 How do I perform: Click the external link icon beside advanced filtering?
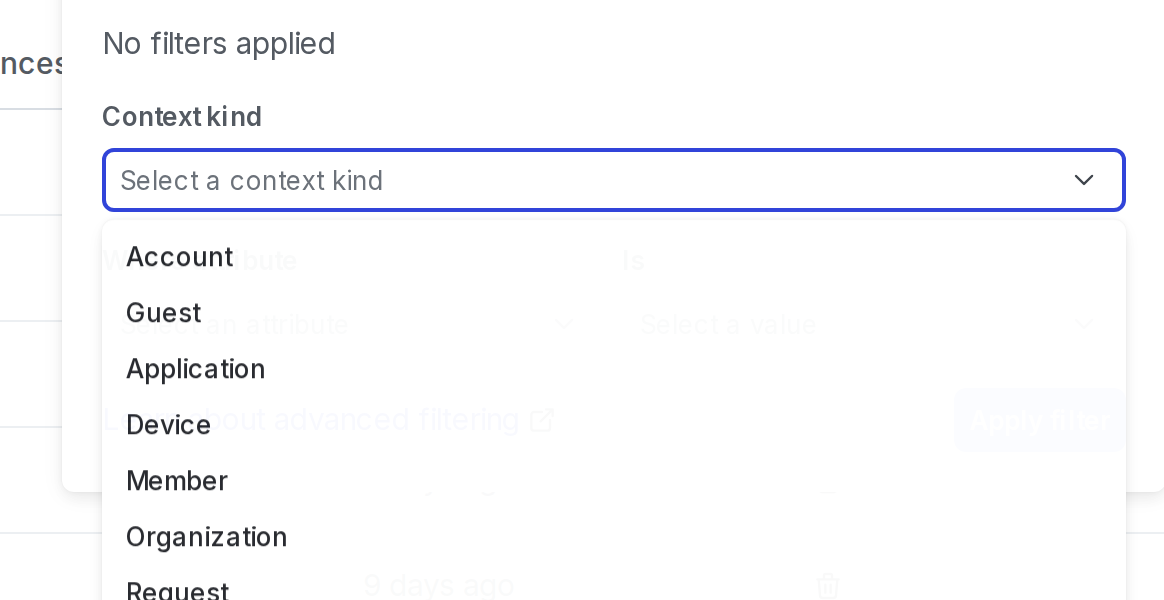pos(541,420)
